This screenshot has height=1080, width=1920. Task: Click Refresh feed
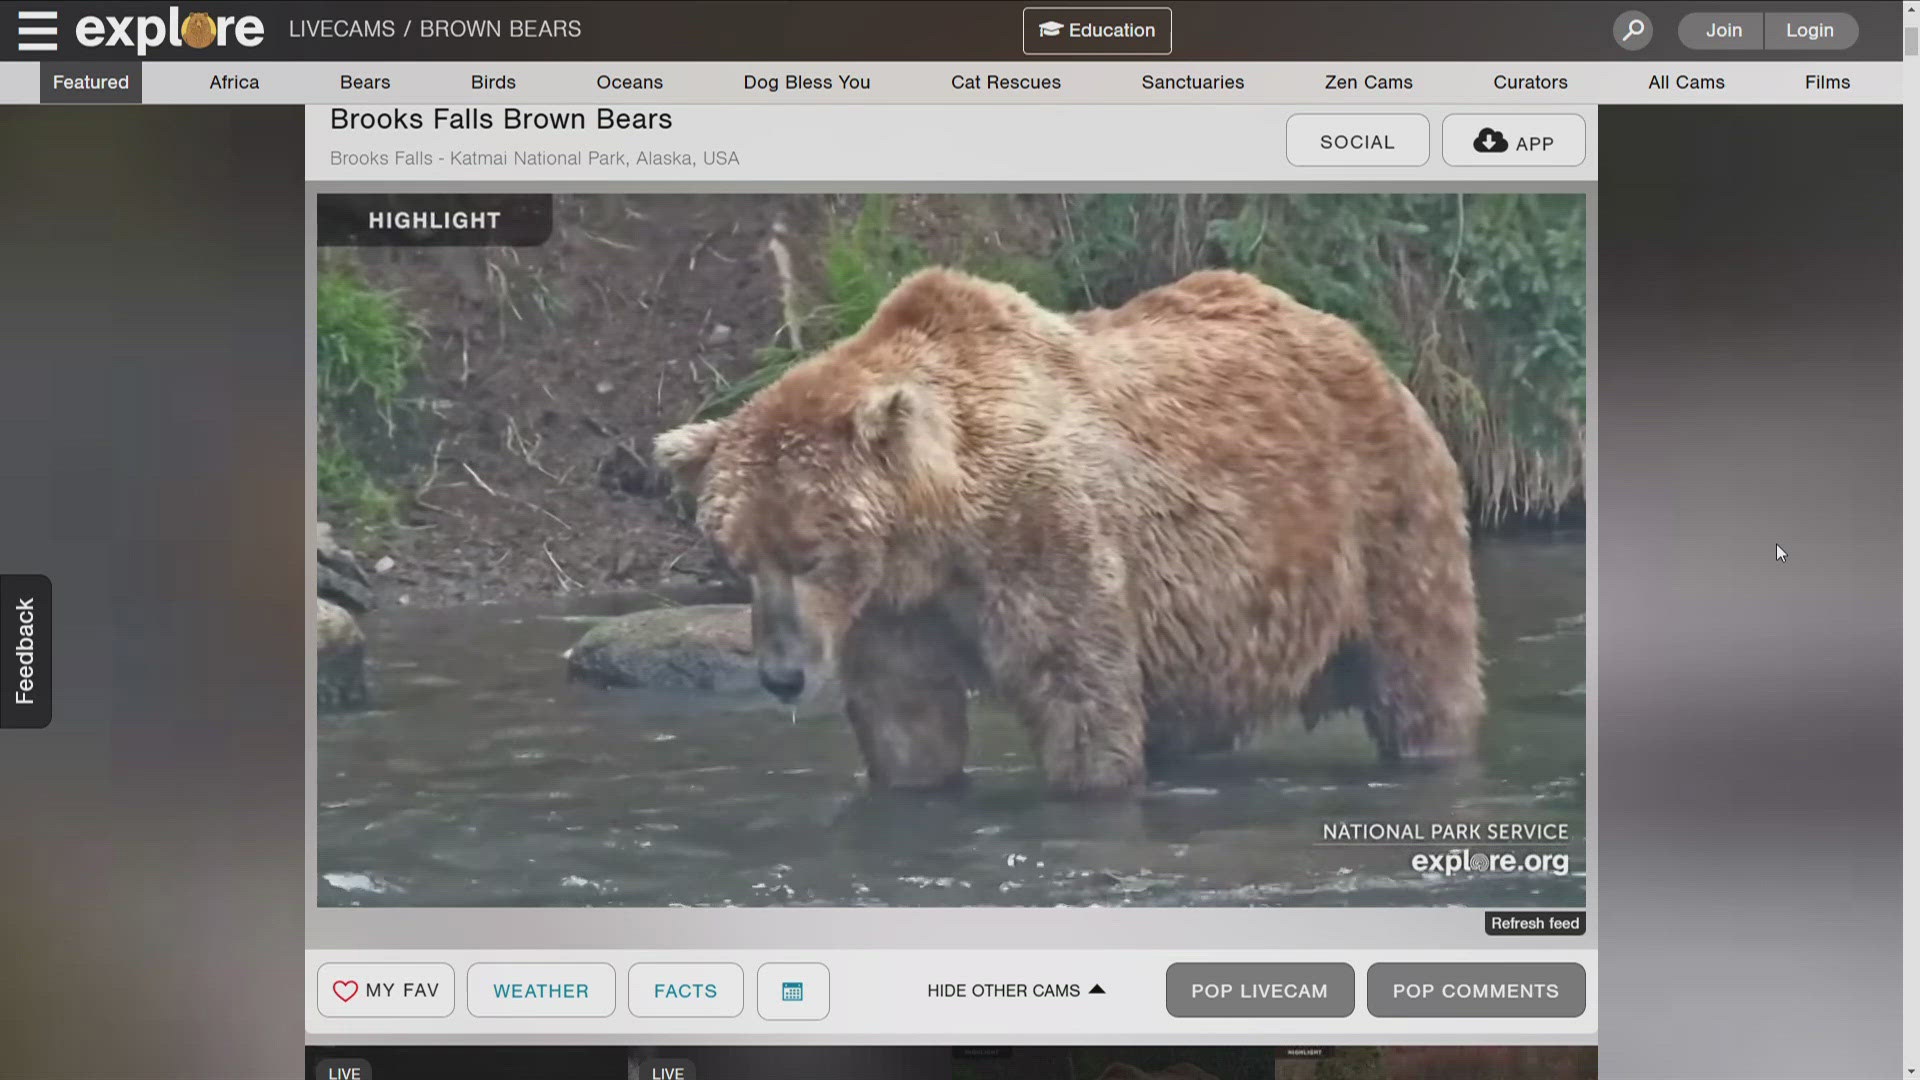1535,923
